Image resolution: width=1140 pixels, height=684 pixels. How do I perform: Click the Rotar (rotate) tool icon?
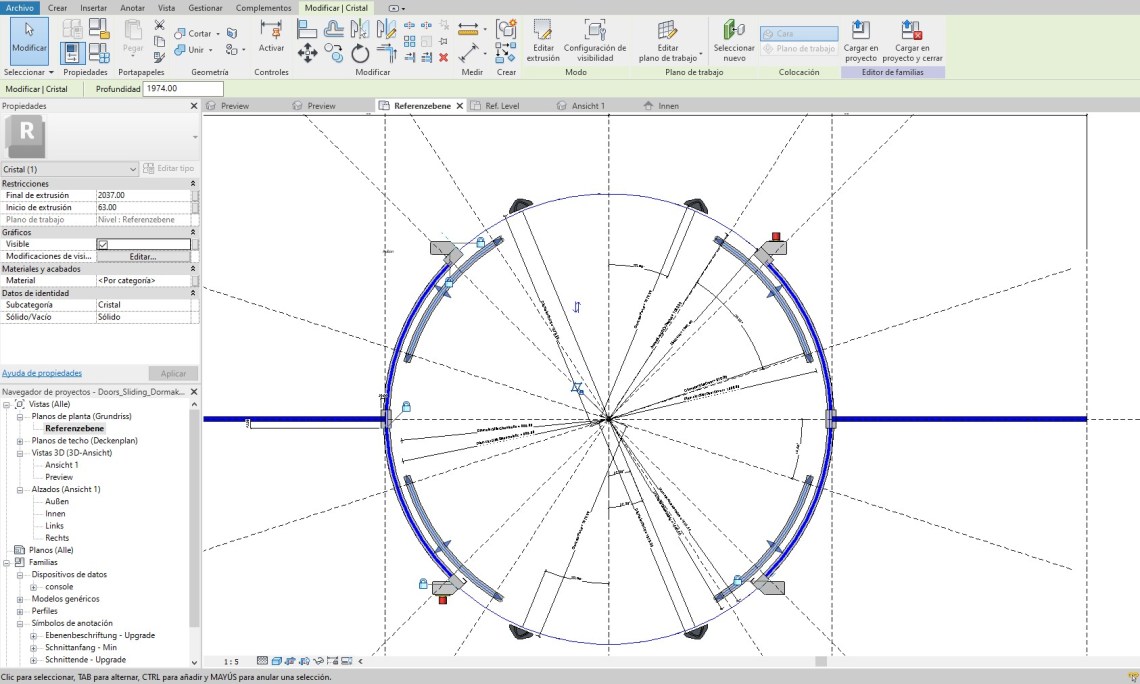click(x=360, y=54)
